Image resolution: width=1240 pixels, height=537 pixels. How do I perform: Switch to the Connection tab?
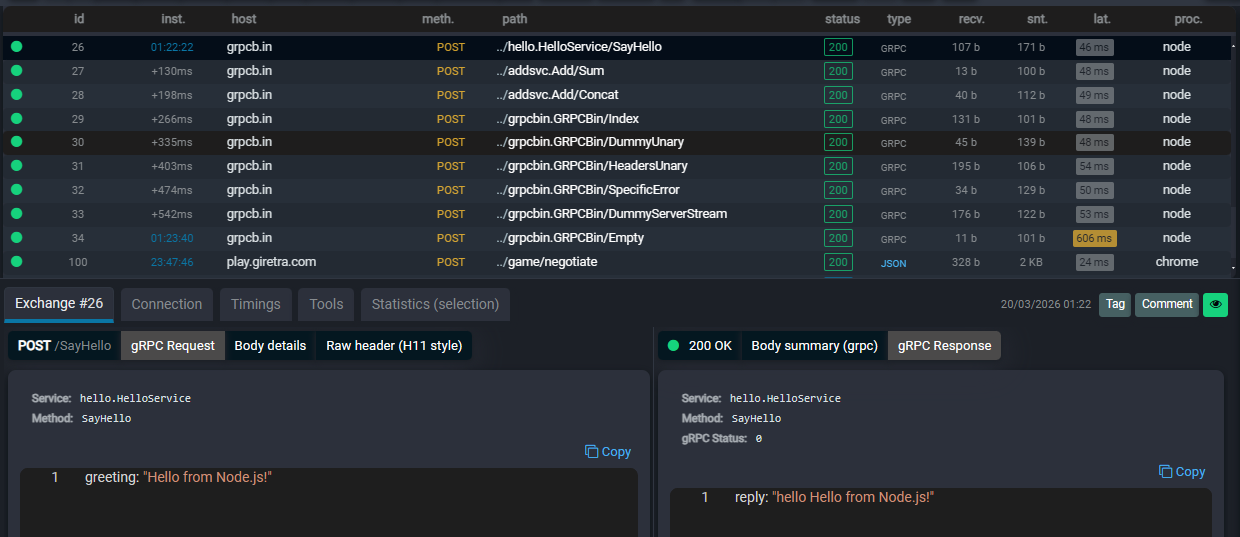(167, 304)
